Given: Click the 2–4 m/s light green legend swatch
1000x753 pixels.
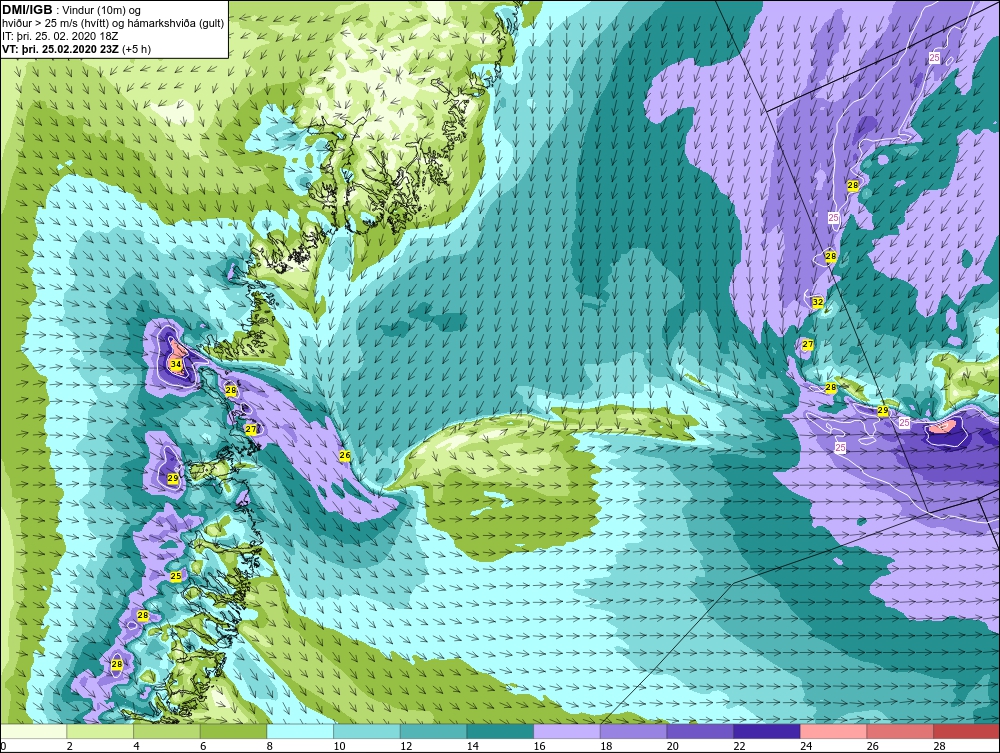Looking at the screenshot, I should coord(99,731).
